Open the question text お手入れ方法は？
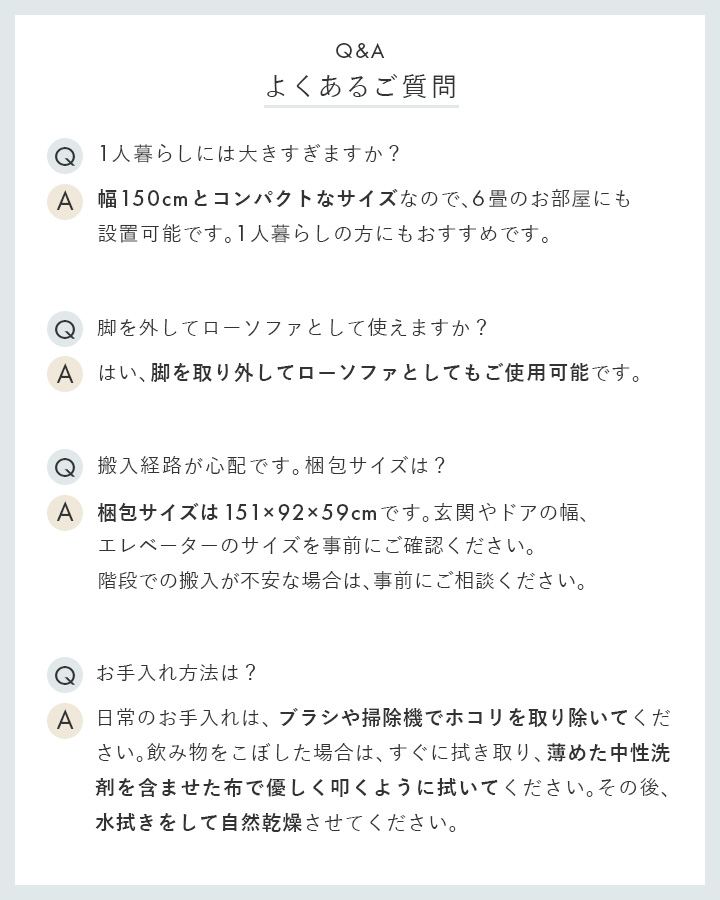 (x=179, y=673)
